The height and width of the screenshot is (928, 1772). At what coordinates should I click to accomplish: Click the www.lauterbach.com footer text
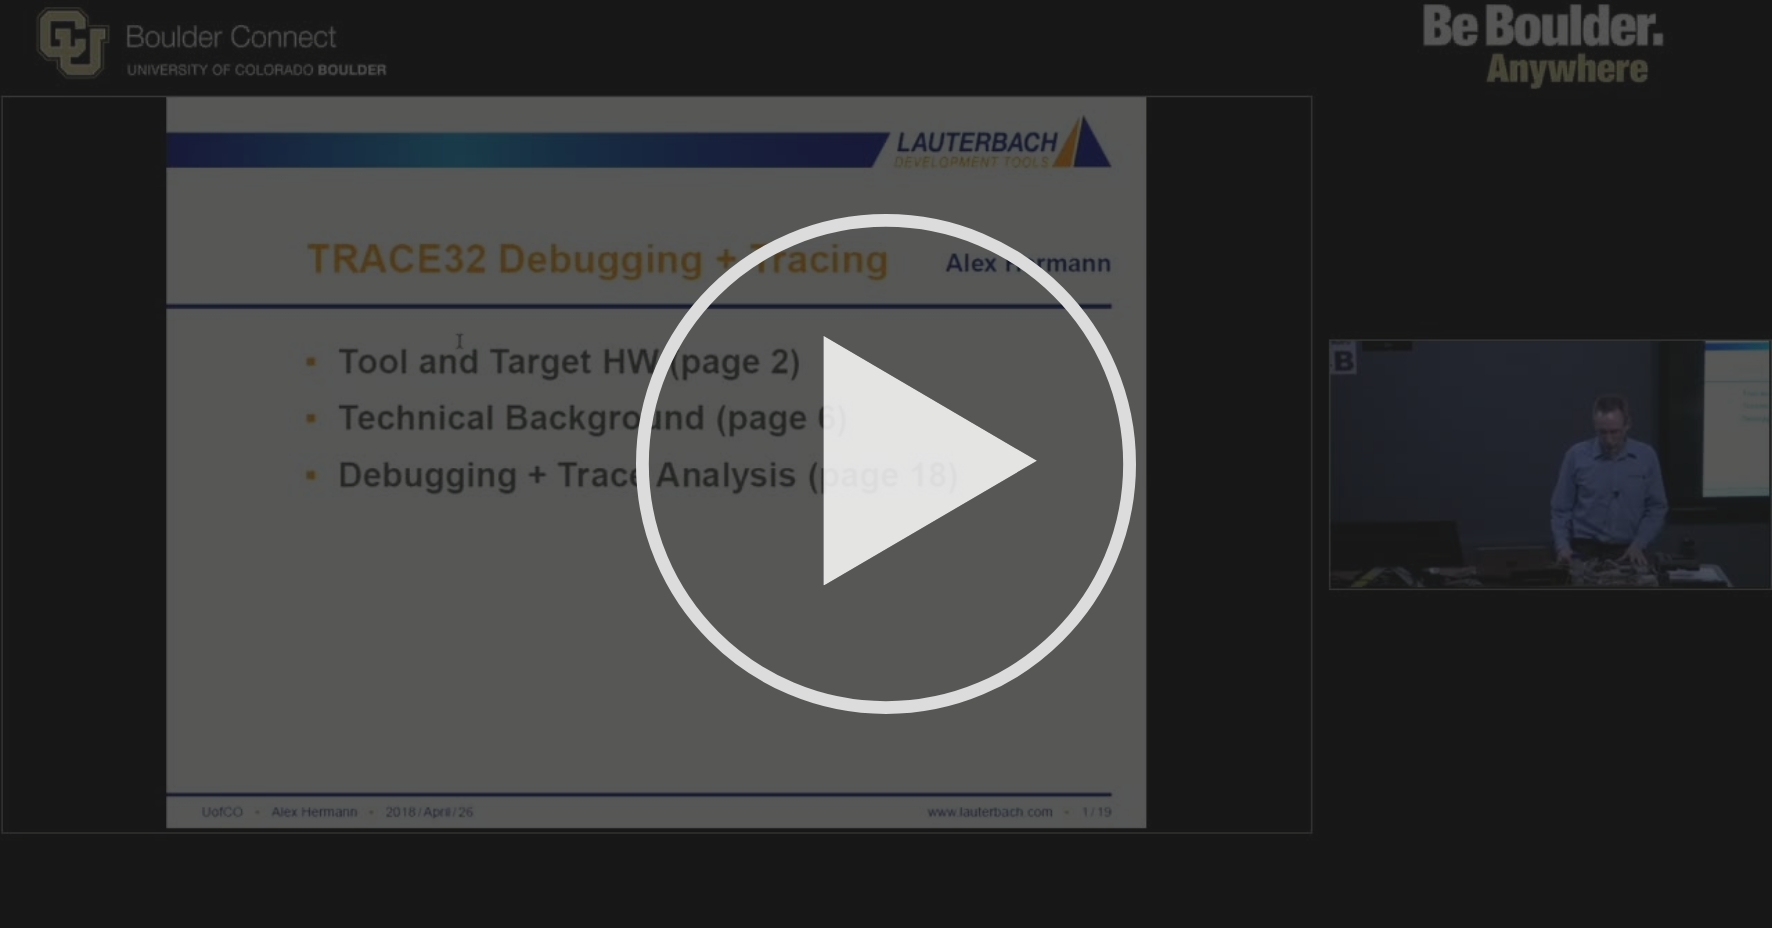coord(989,812)
